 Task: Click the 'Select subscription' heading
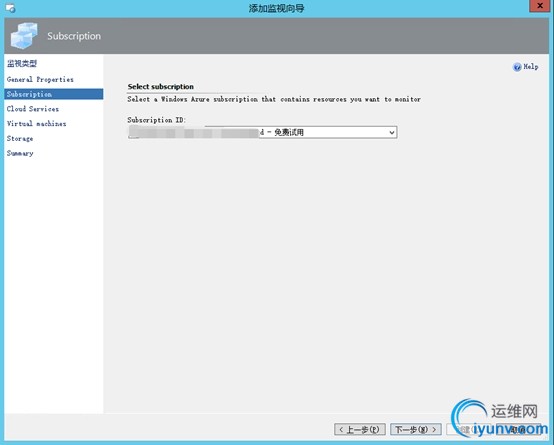pos(161,87)
